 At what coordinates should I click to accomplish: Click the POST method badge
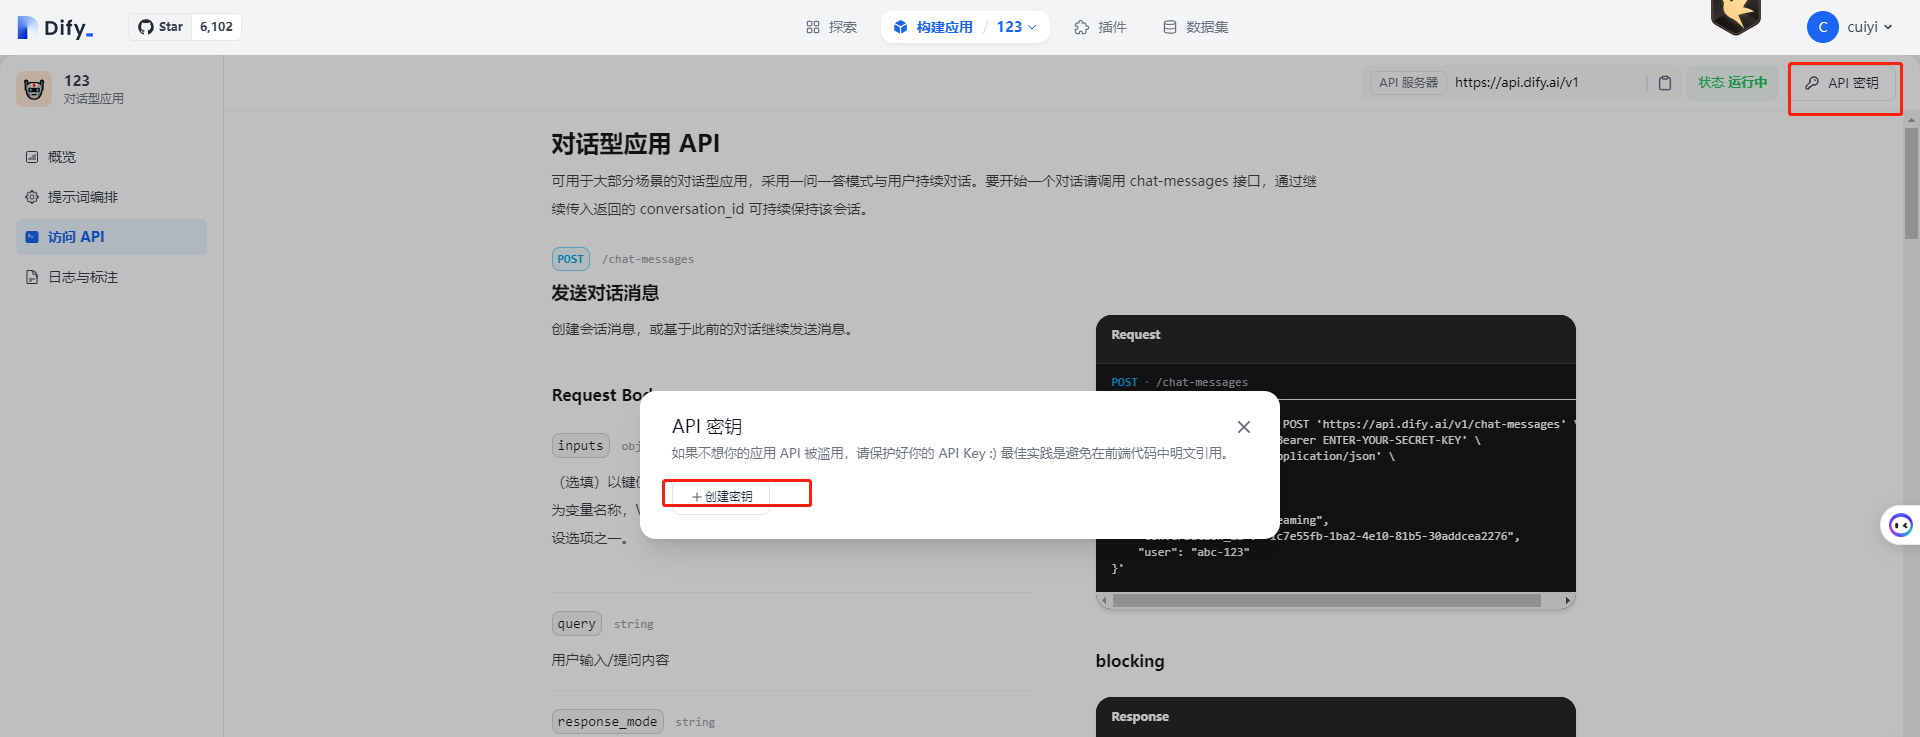[571, 259]
